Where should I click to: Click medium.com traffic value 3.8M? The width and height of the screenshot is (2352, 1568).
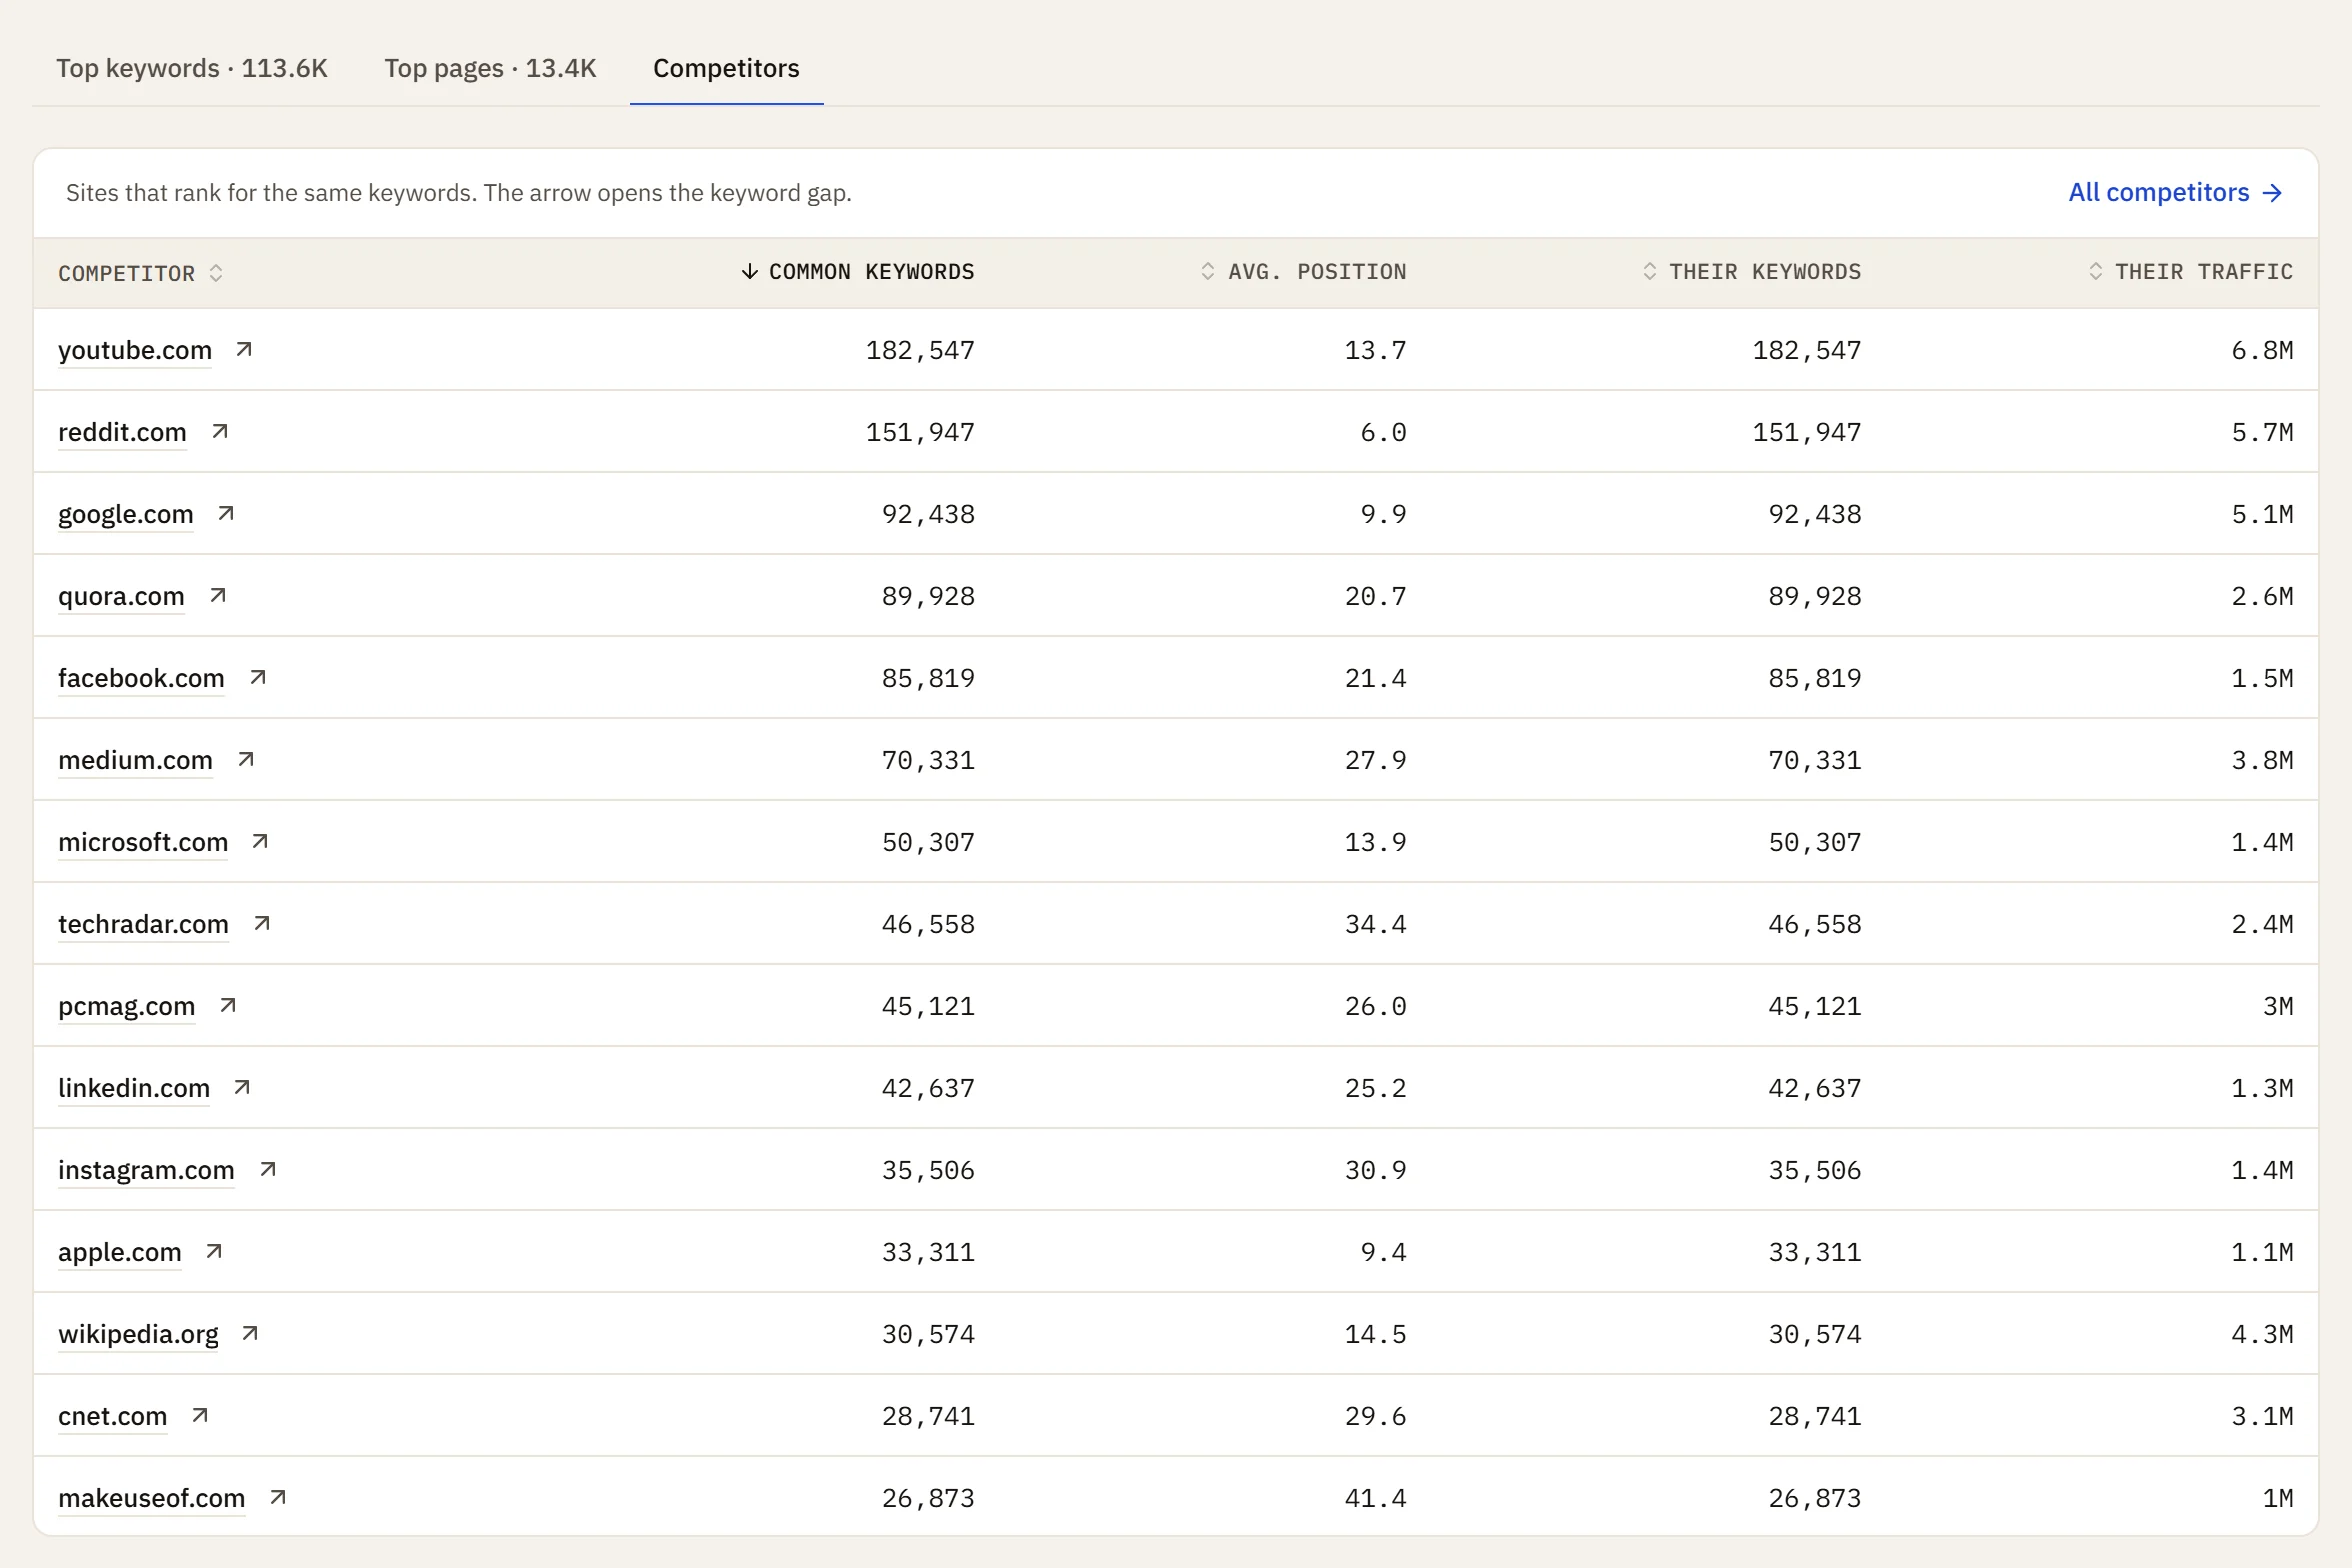2262,760
